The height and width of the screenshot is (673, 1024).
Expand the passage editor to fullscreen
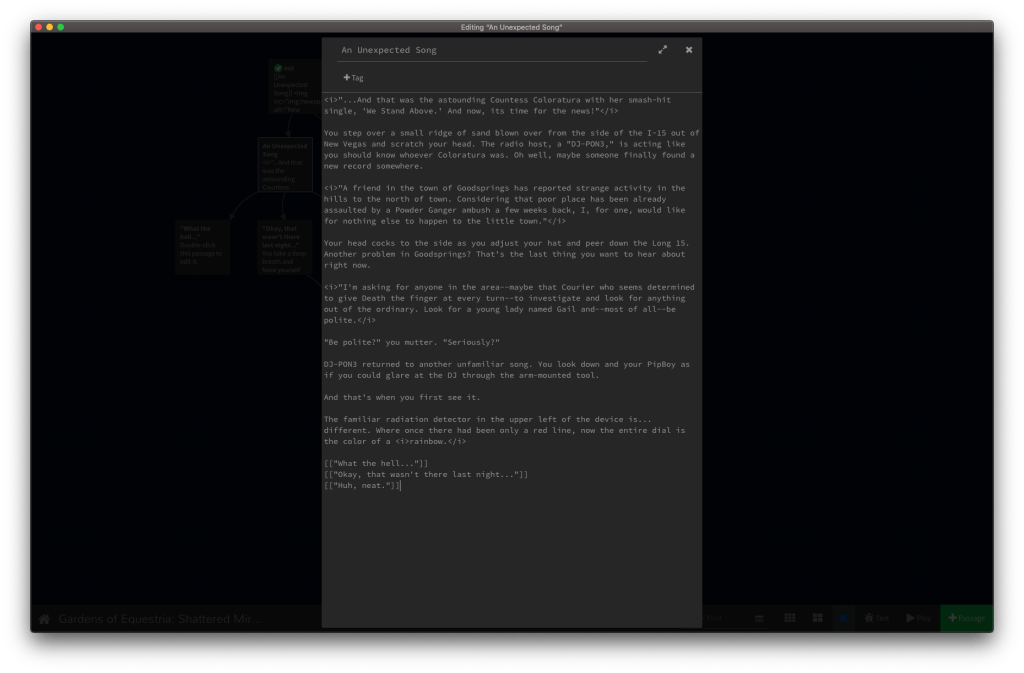pyautogui.click(x=662, y=50)
